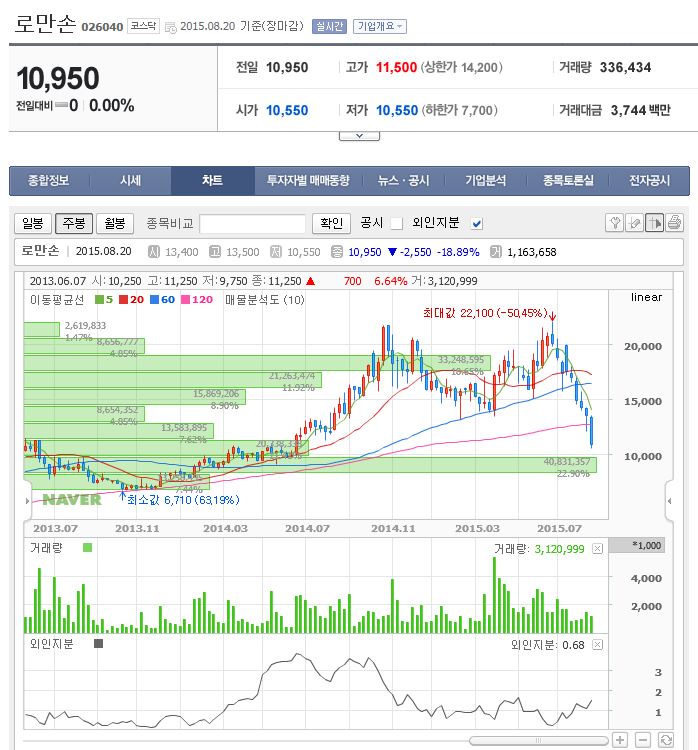The image size is (698, 750).
Task: Click the 종가 close price icon
Action: pyautogui.click(x=337, y=252)
